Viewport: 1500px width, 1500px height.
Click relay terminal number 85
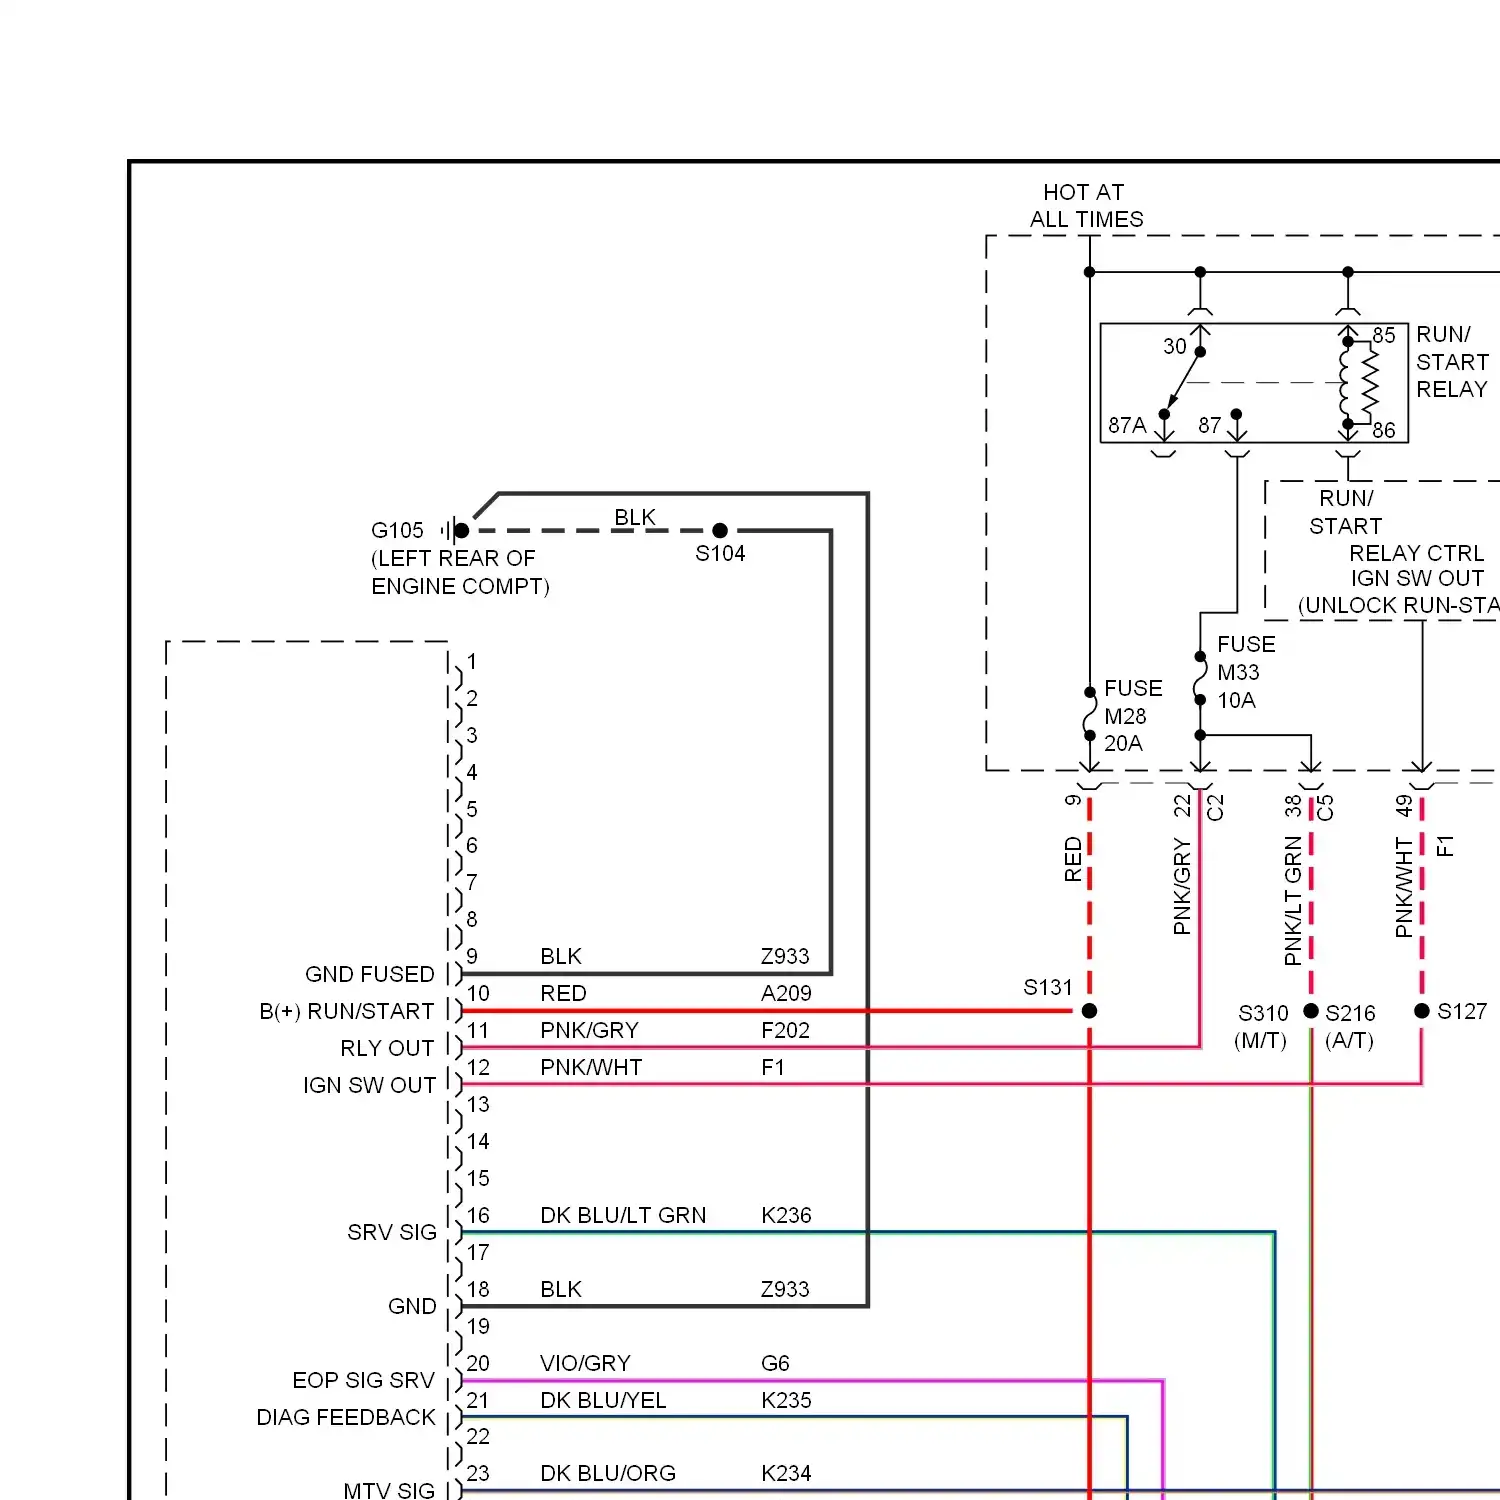pos(1383,336)
